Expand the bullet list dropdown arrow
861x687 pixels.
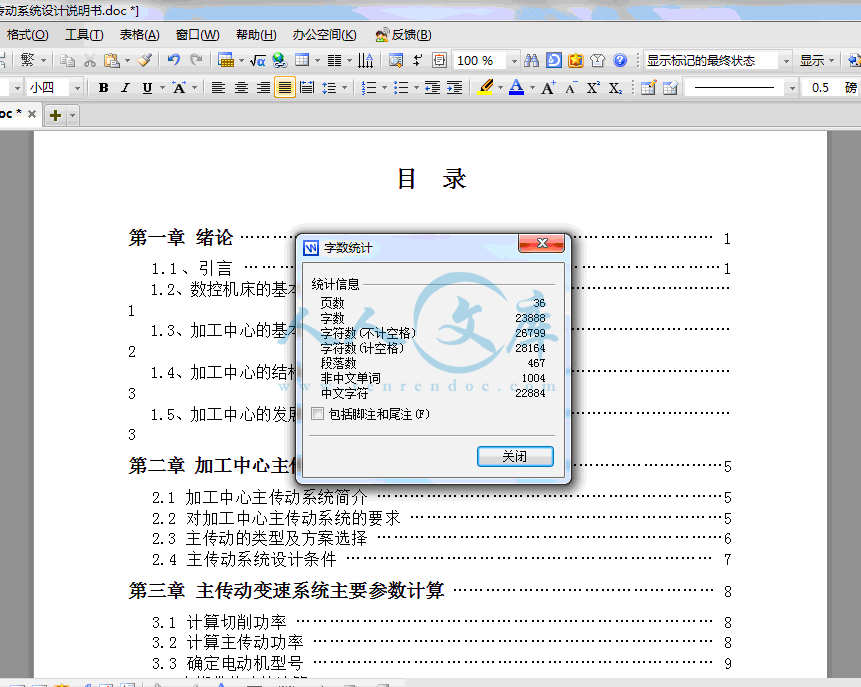(416, 88)
